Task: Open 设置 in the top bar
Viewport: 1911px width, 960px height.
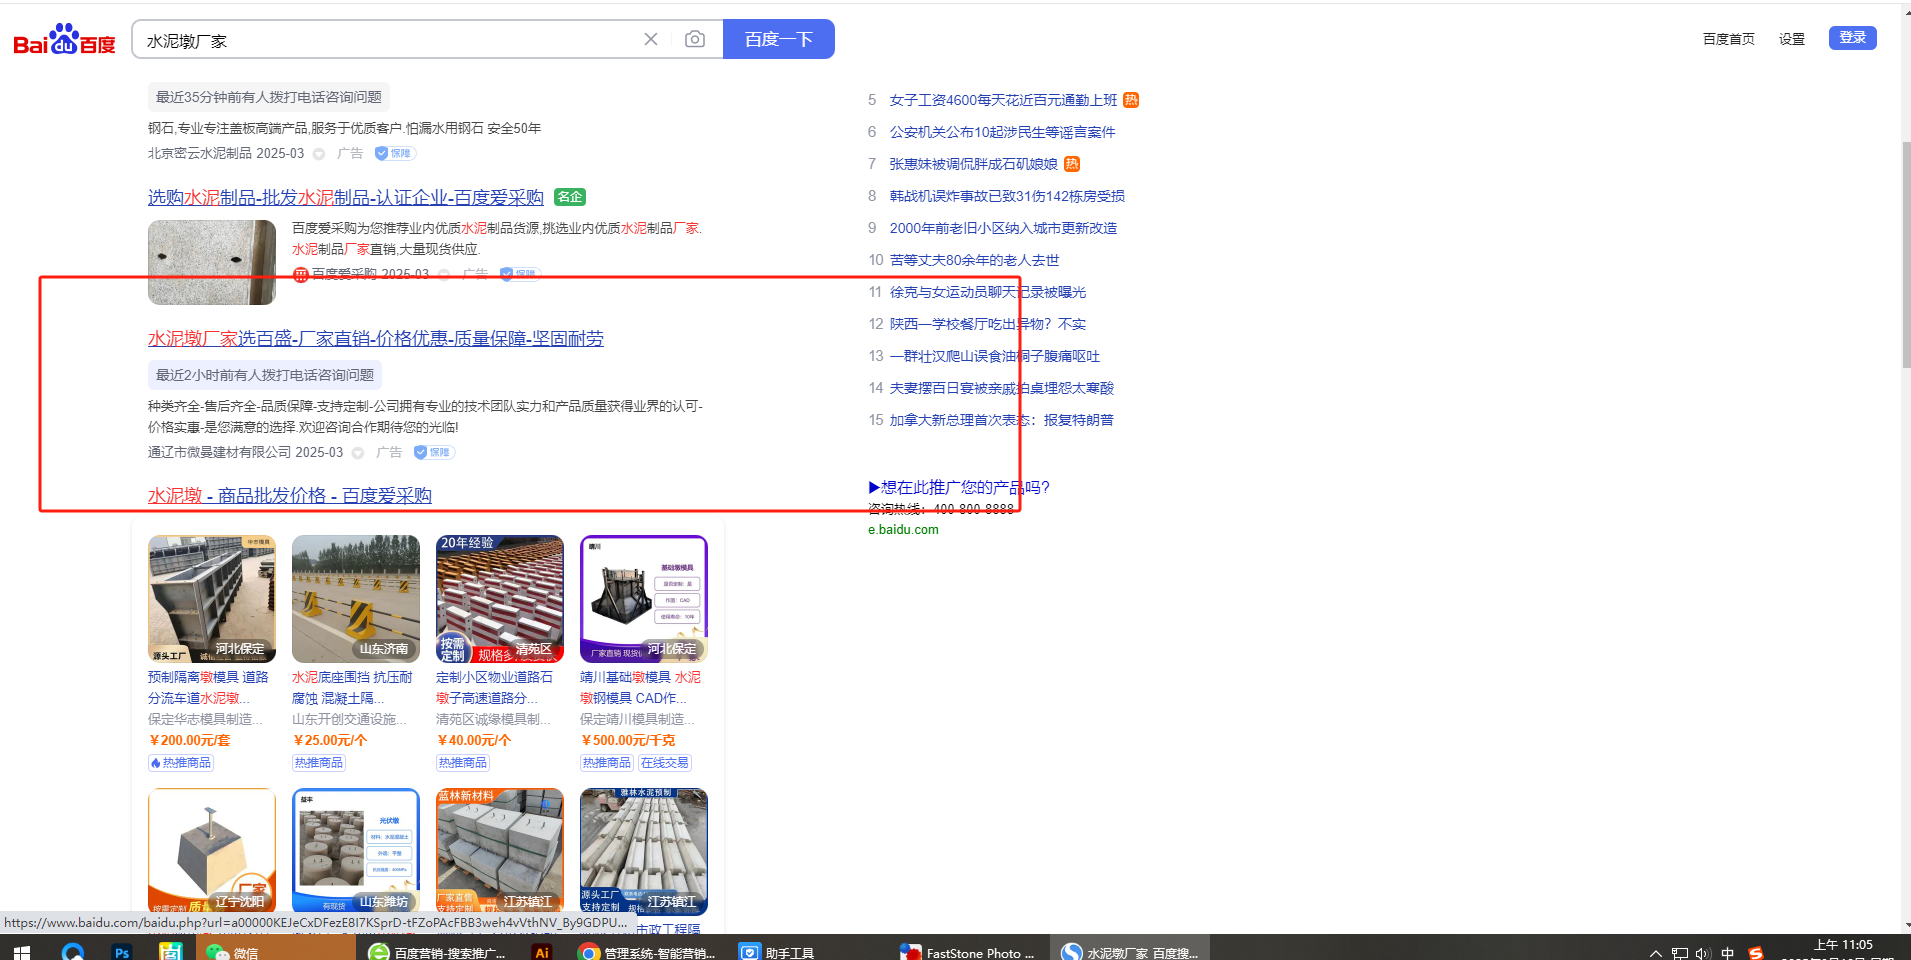Action: (x=1792, y=39)
